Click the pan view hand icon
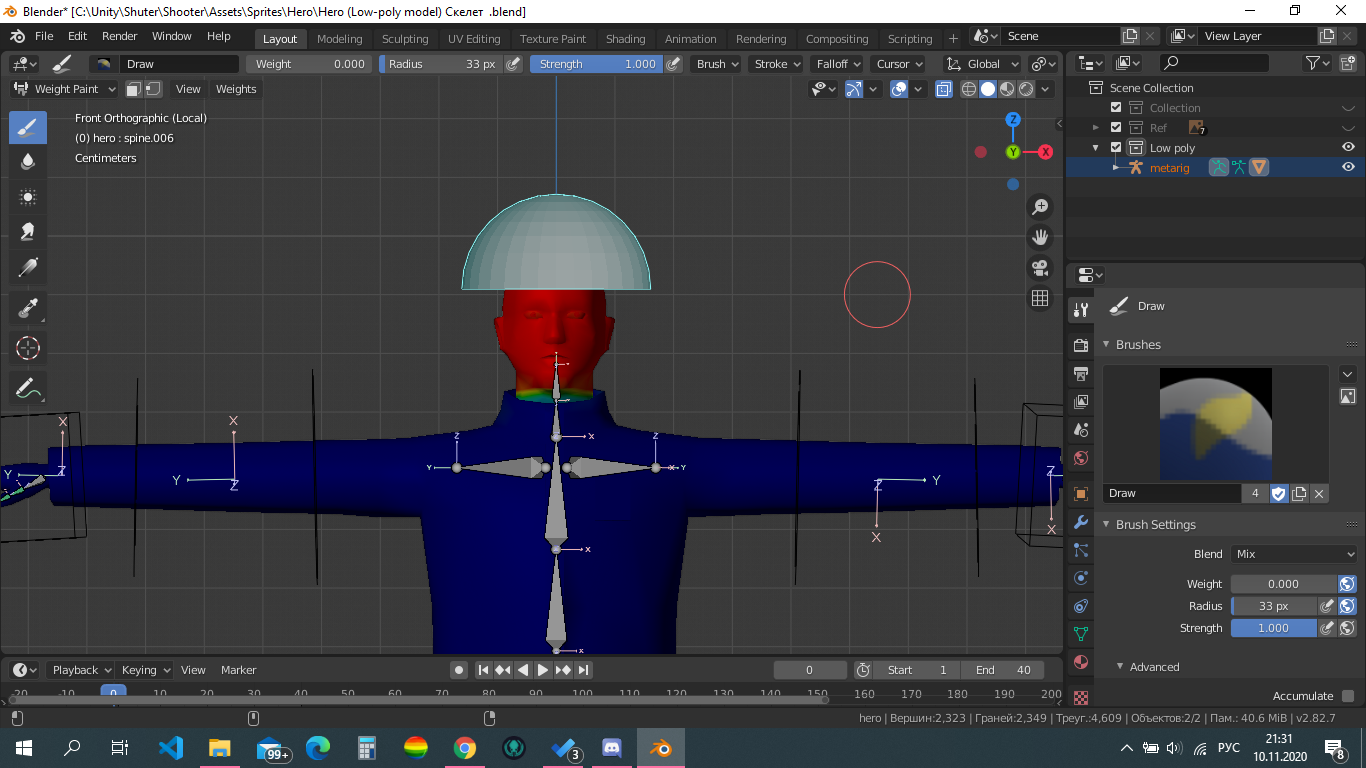This screenshot has height=768, width=1366. click(1040, 237)
